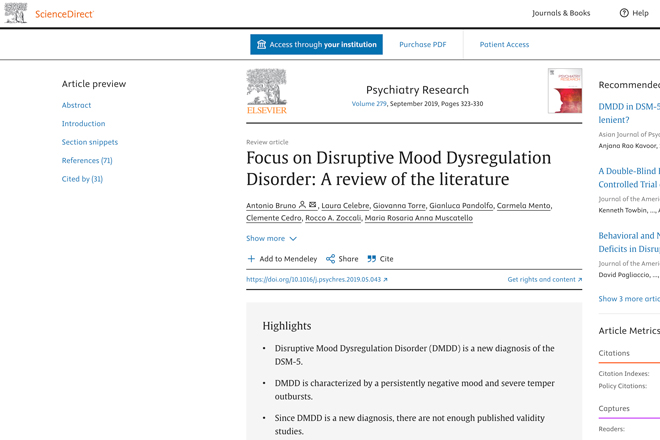The height and width of the screenshot is (440, 660).
Task: Click the Highlights heading
Action: point(287,326)
